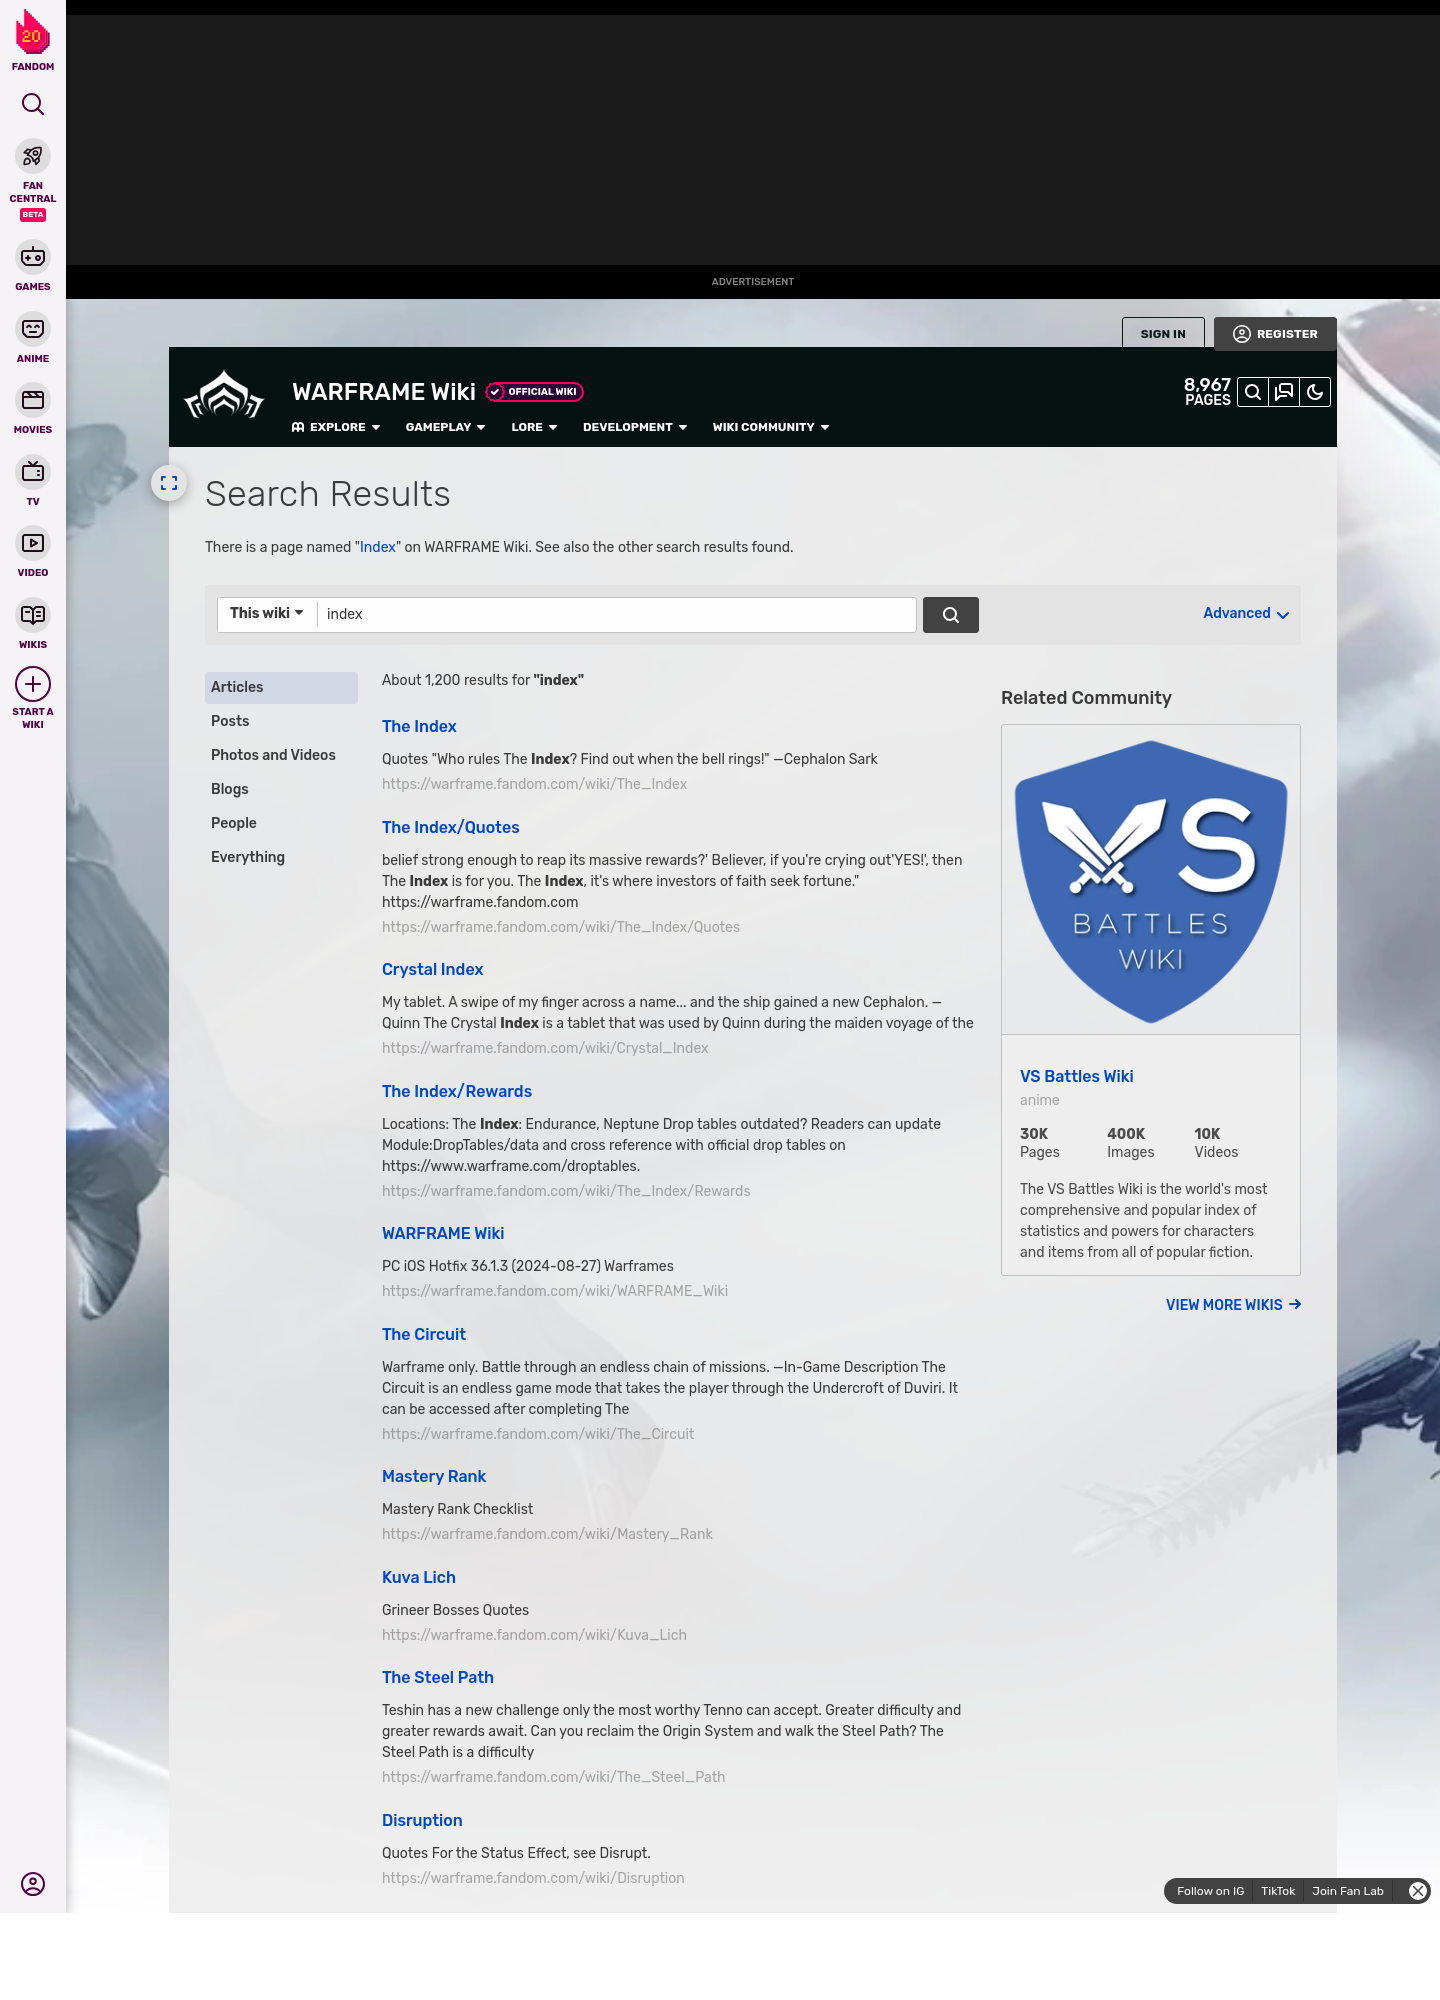Expand Advanced search options
This screenshot has width=1440, height=2000.
(x=1246, y=614)
